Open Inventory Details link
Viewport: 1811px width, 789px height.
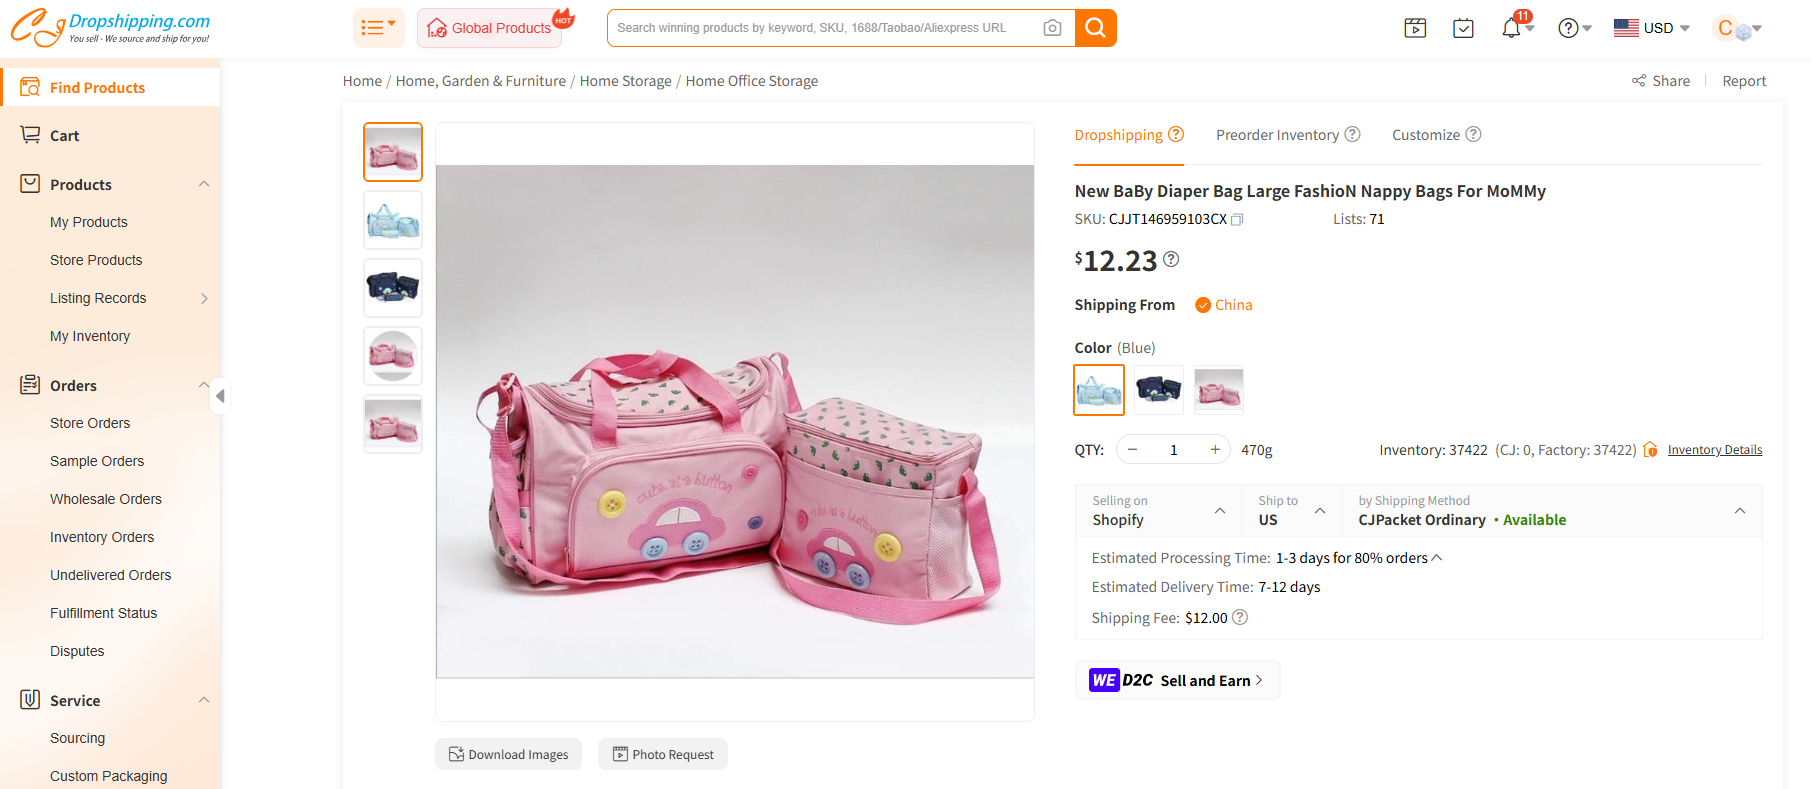pyautogui.click(x=1714, y=449)
